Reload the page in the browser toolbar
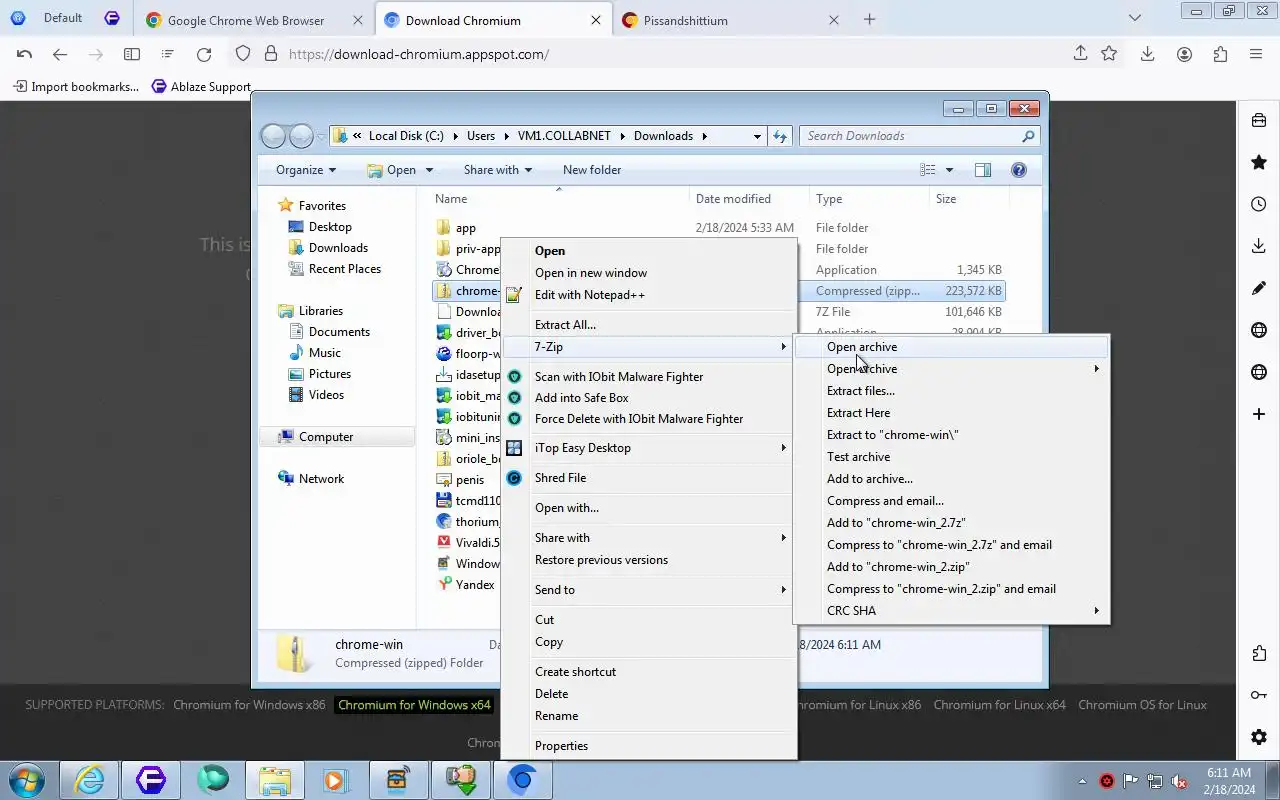The height and width of the screenshot is (800, 1280). [x=204, y=54]
